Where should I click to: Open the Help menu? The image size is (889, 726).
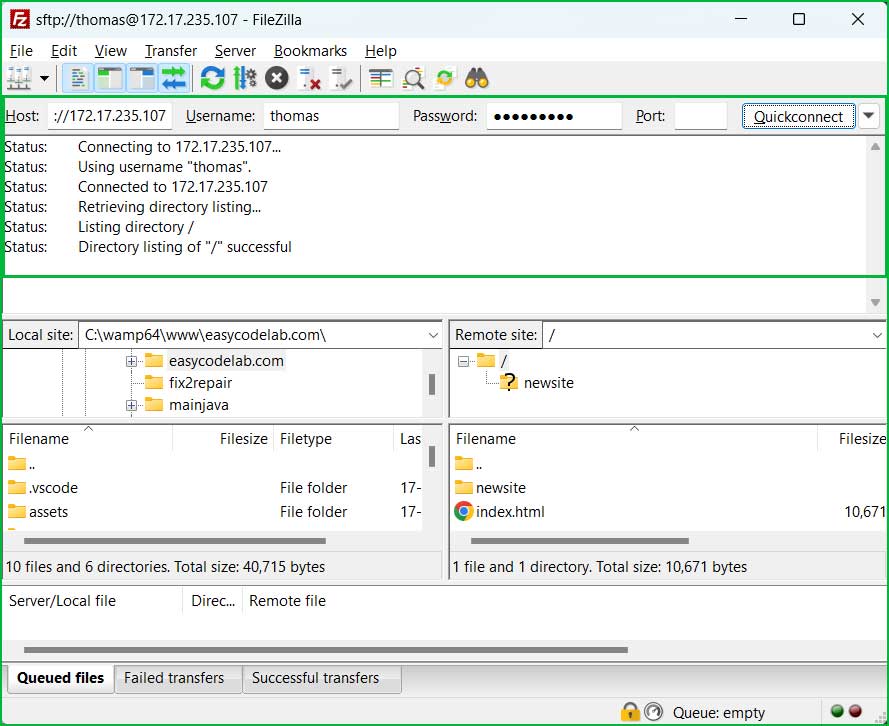[380, 51]
